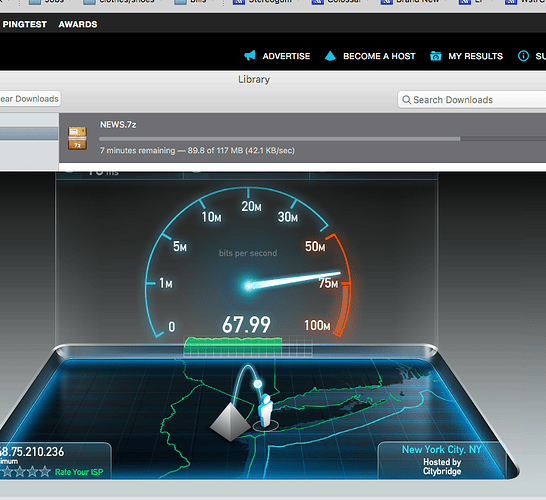Image resolution: width=546 pixels, height=500 pixels.
Task: Click the blue info circle icon
Action: coord(523,56)
